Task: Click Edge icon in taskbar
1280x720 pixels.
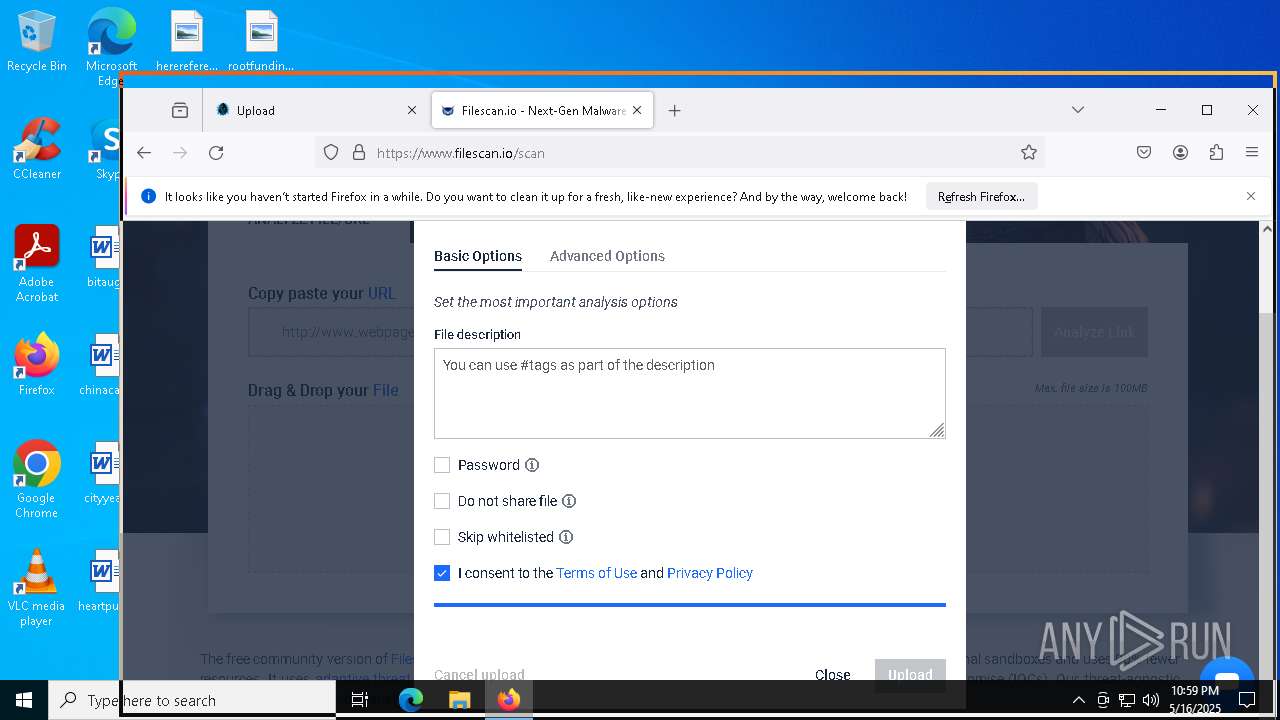Action: click(411, 700)
